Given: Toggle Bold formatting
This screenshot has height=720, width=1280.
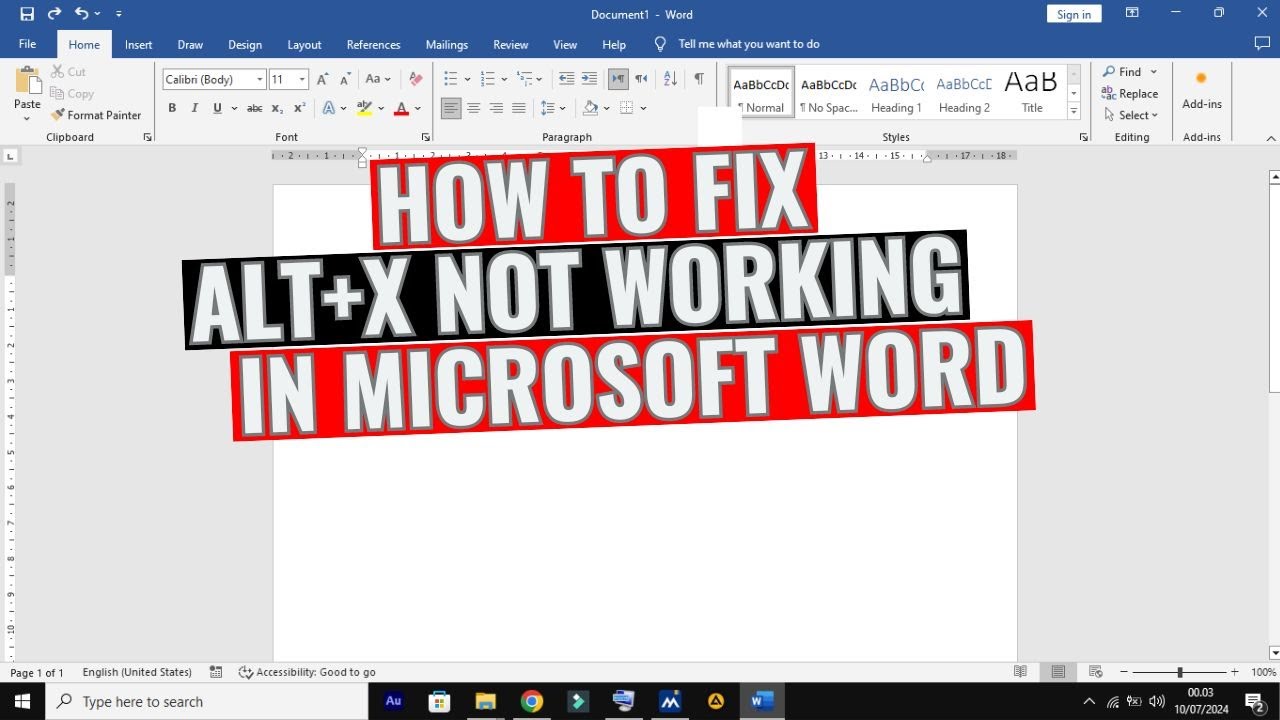Looking at the screenshot, I should (x=172, y=108).
